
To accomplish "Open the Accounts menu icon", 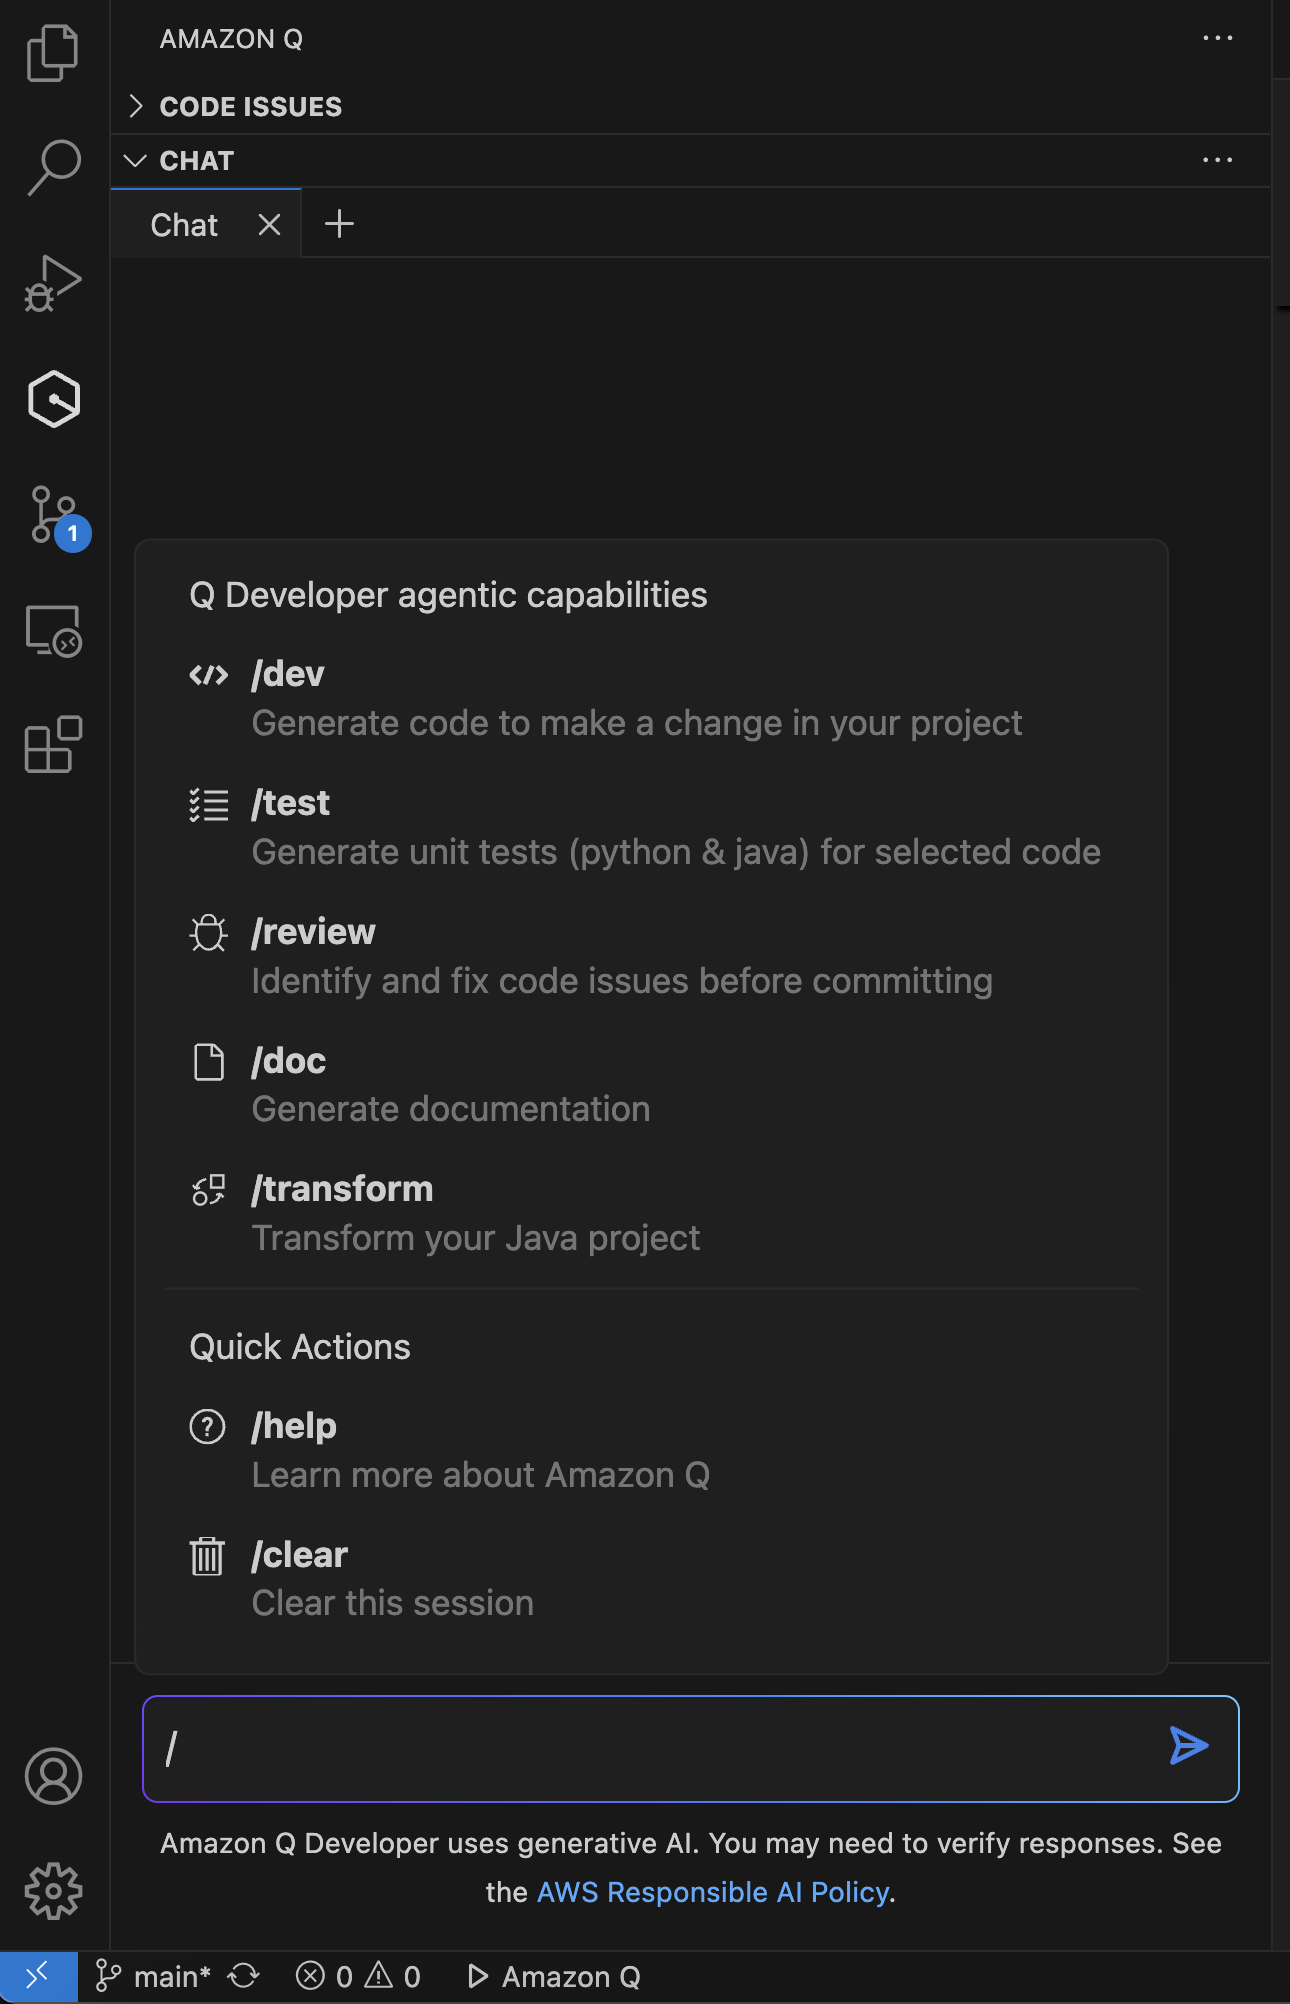I will [x=53, y=1776].
